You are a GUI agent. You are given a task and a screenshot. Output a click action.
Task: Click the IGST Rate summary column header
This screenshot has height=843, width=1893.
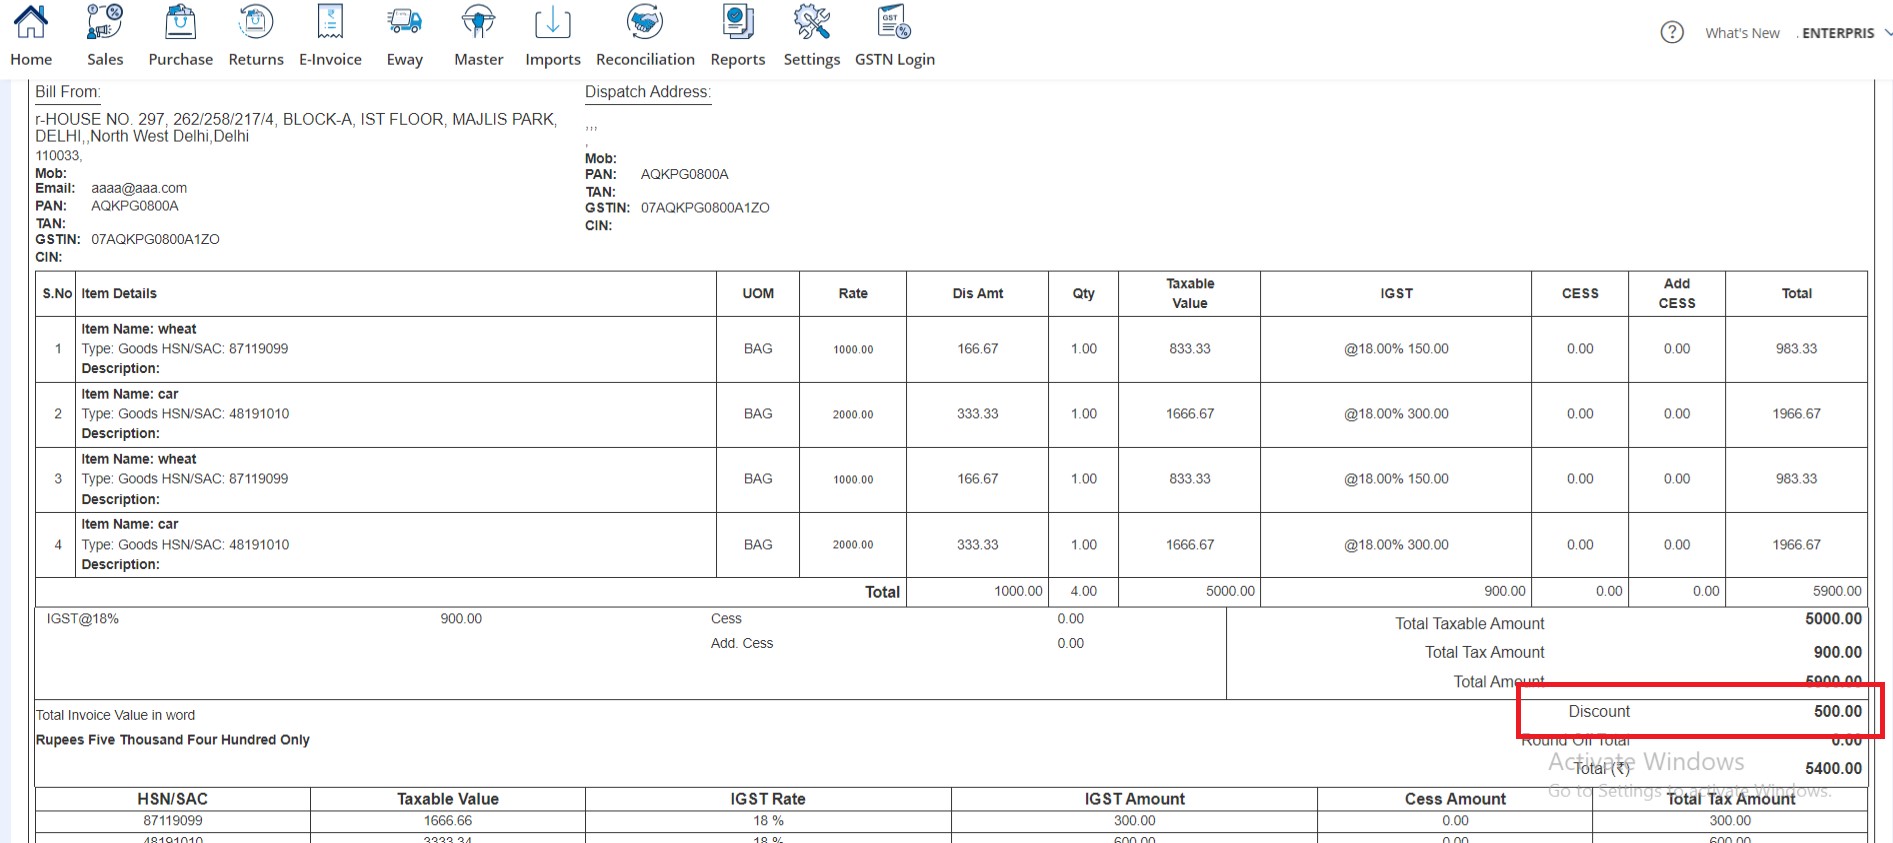[767, 799]
